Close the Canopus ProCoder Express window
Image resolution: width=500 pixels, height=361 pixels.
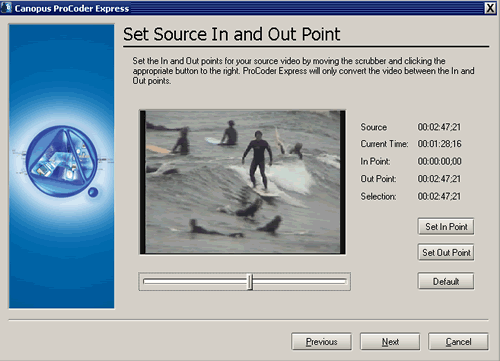pos(490,8)
